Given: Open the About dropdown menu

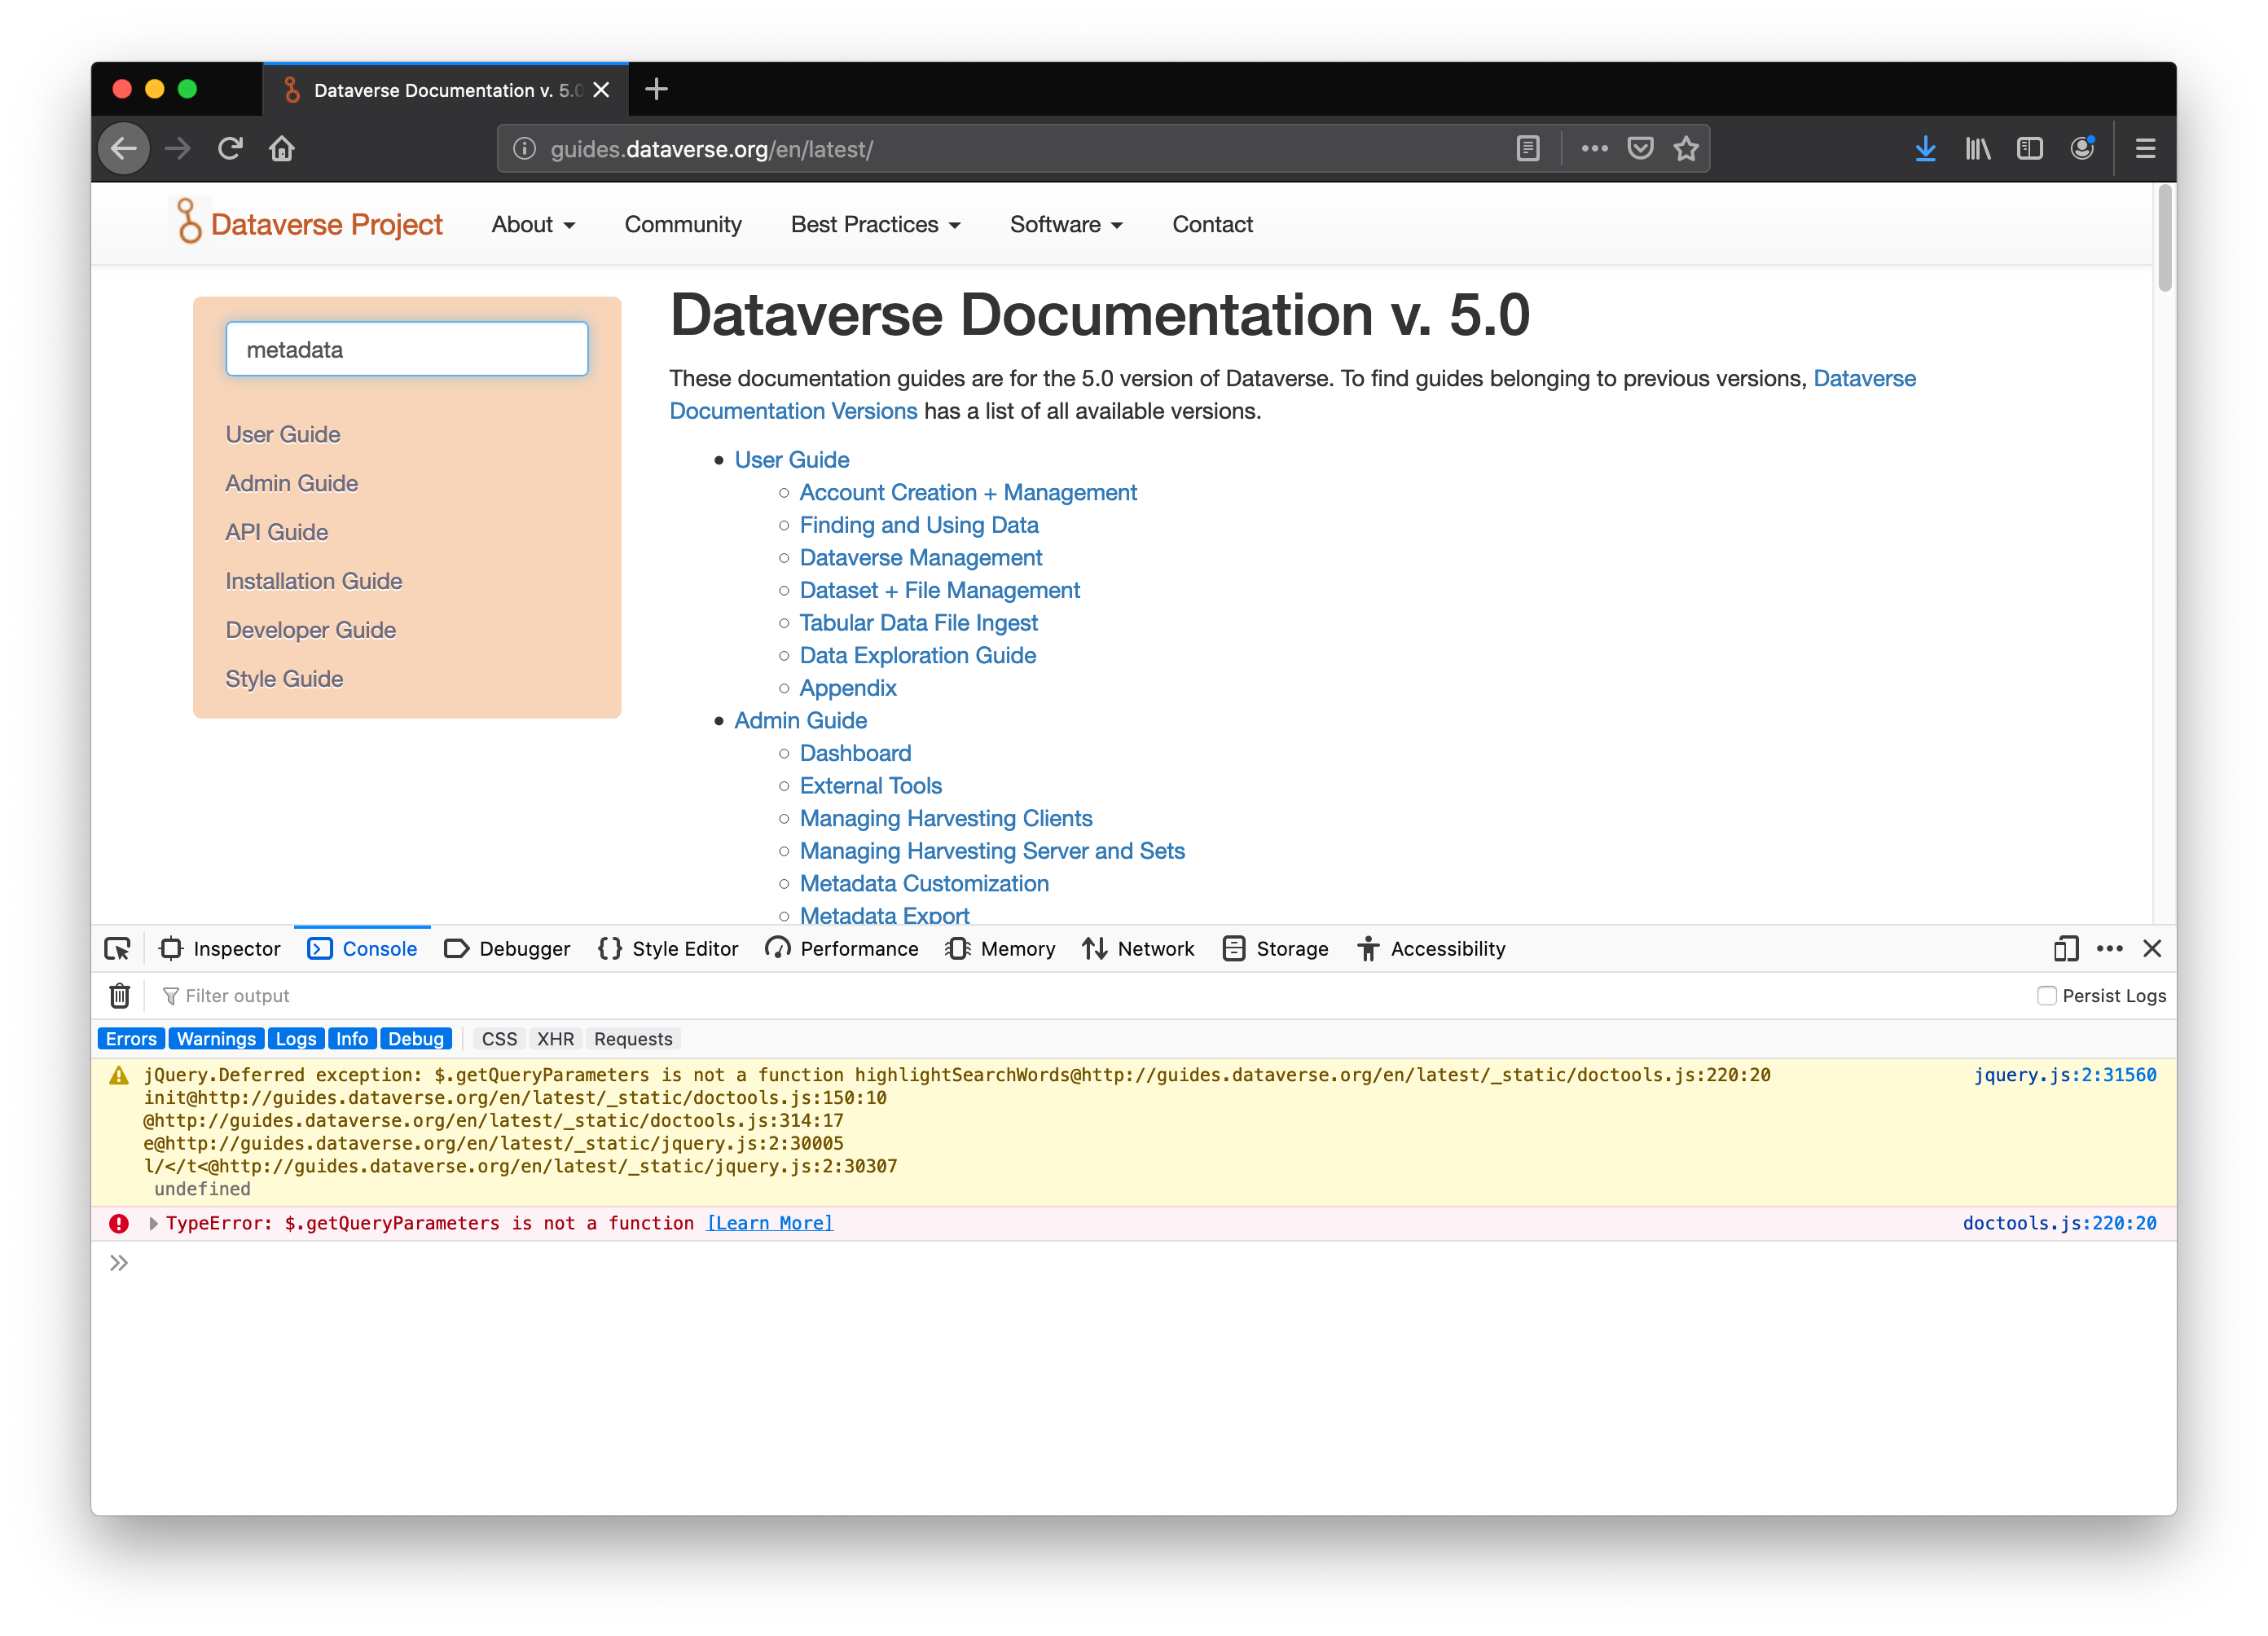Looking at the screenshot, I should coord(533,224).
